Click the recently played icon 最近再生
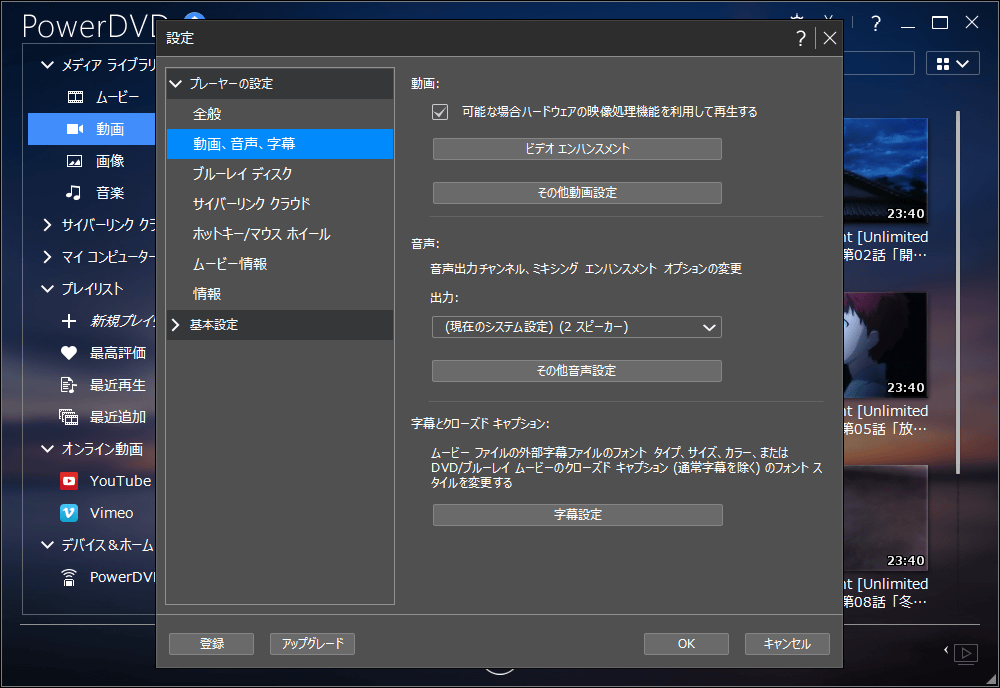The image size is (1000, 688). [68, 384]
